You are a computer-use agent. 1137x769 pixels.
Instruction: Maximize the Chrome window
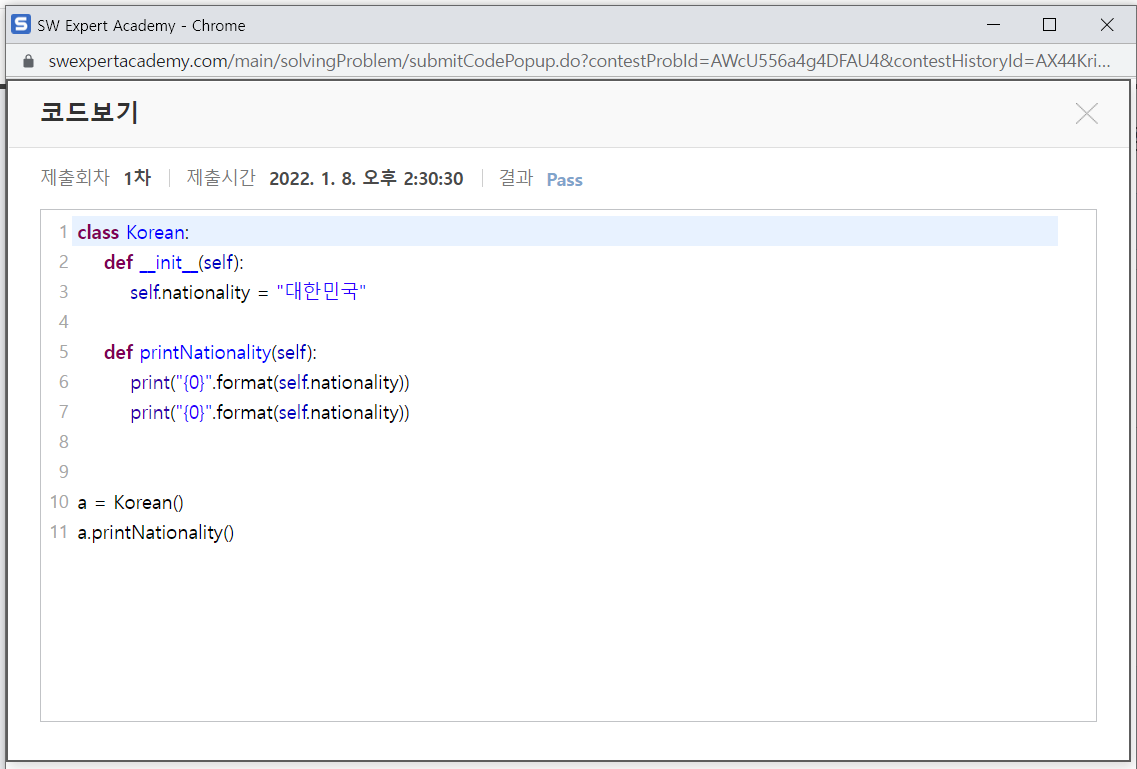pyautogui.click(x=1049, y=25)
